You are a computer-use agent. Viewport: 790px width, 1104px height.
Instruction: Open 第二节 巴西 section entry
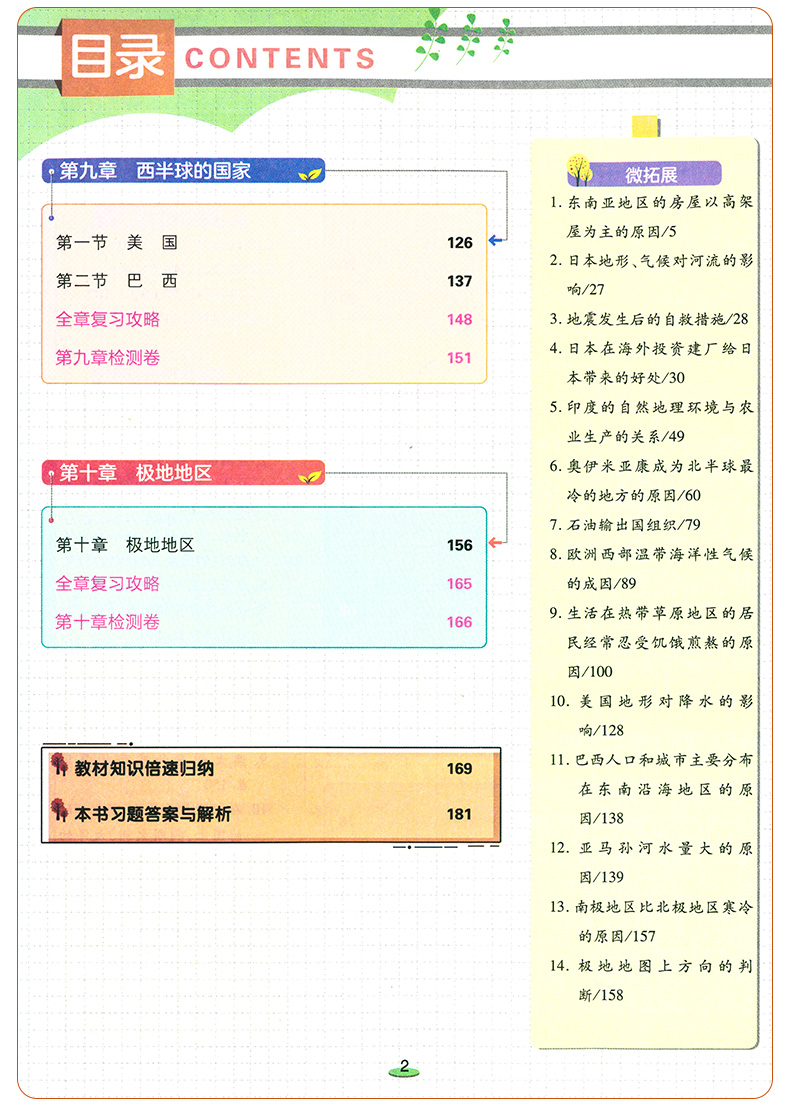click(x=117, y=281)
